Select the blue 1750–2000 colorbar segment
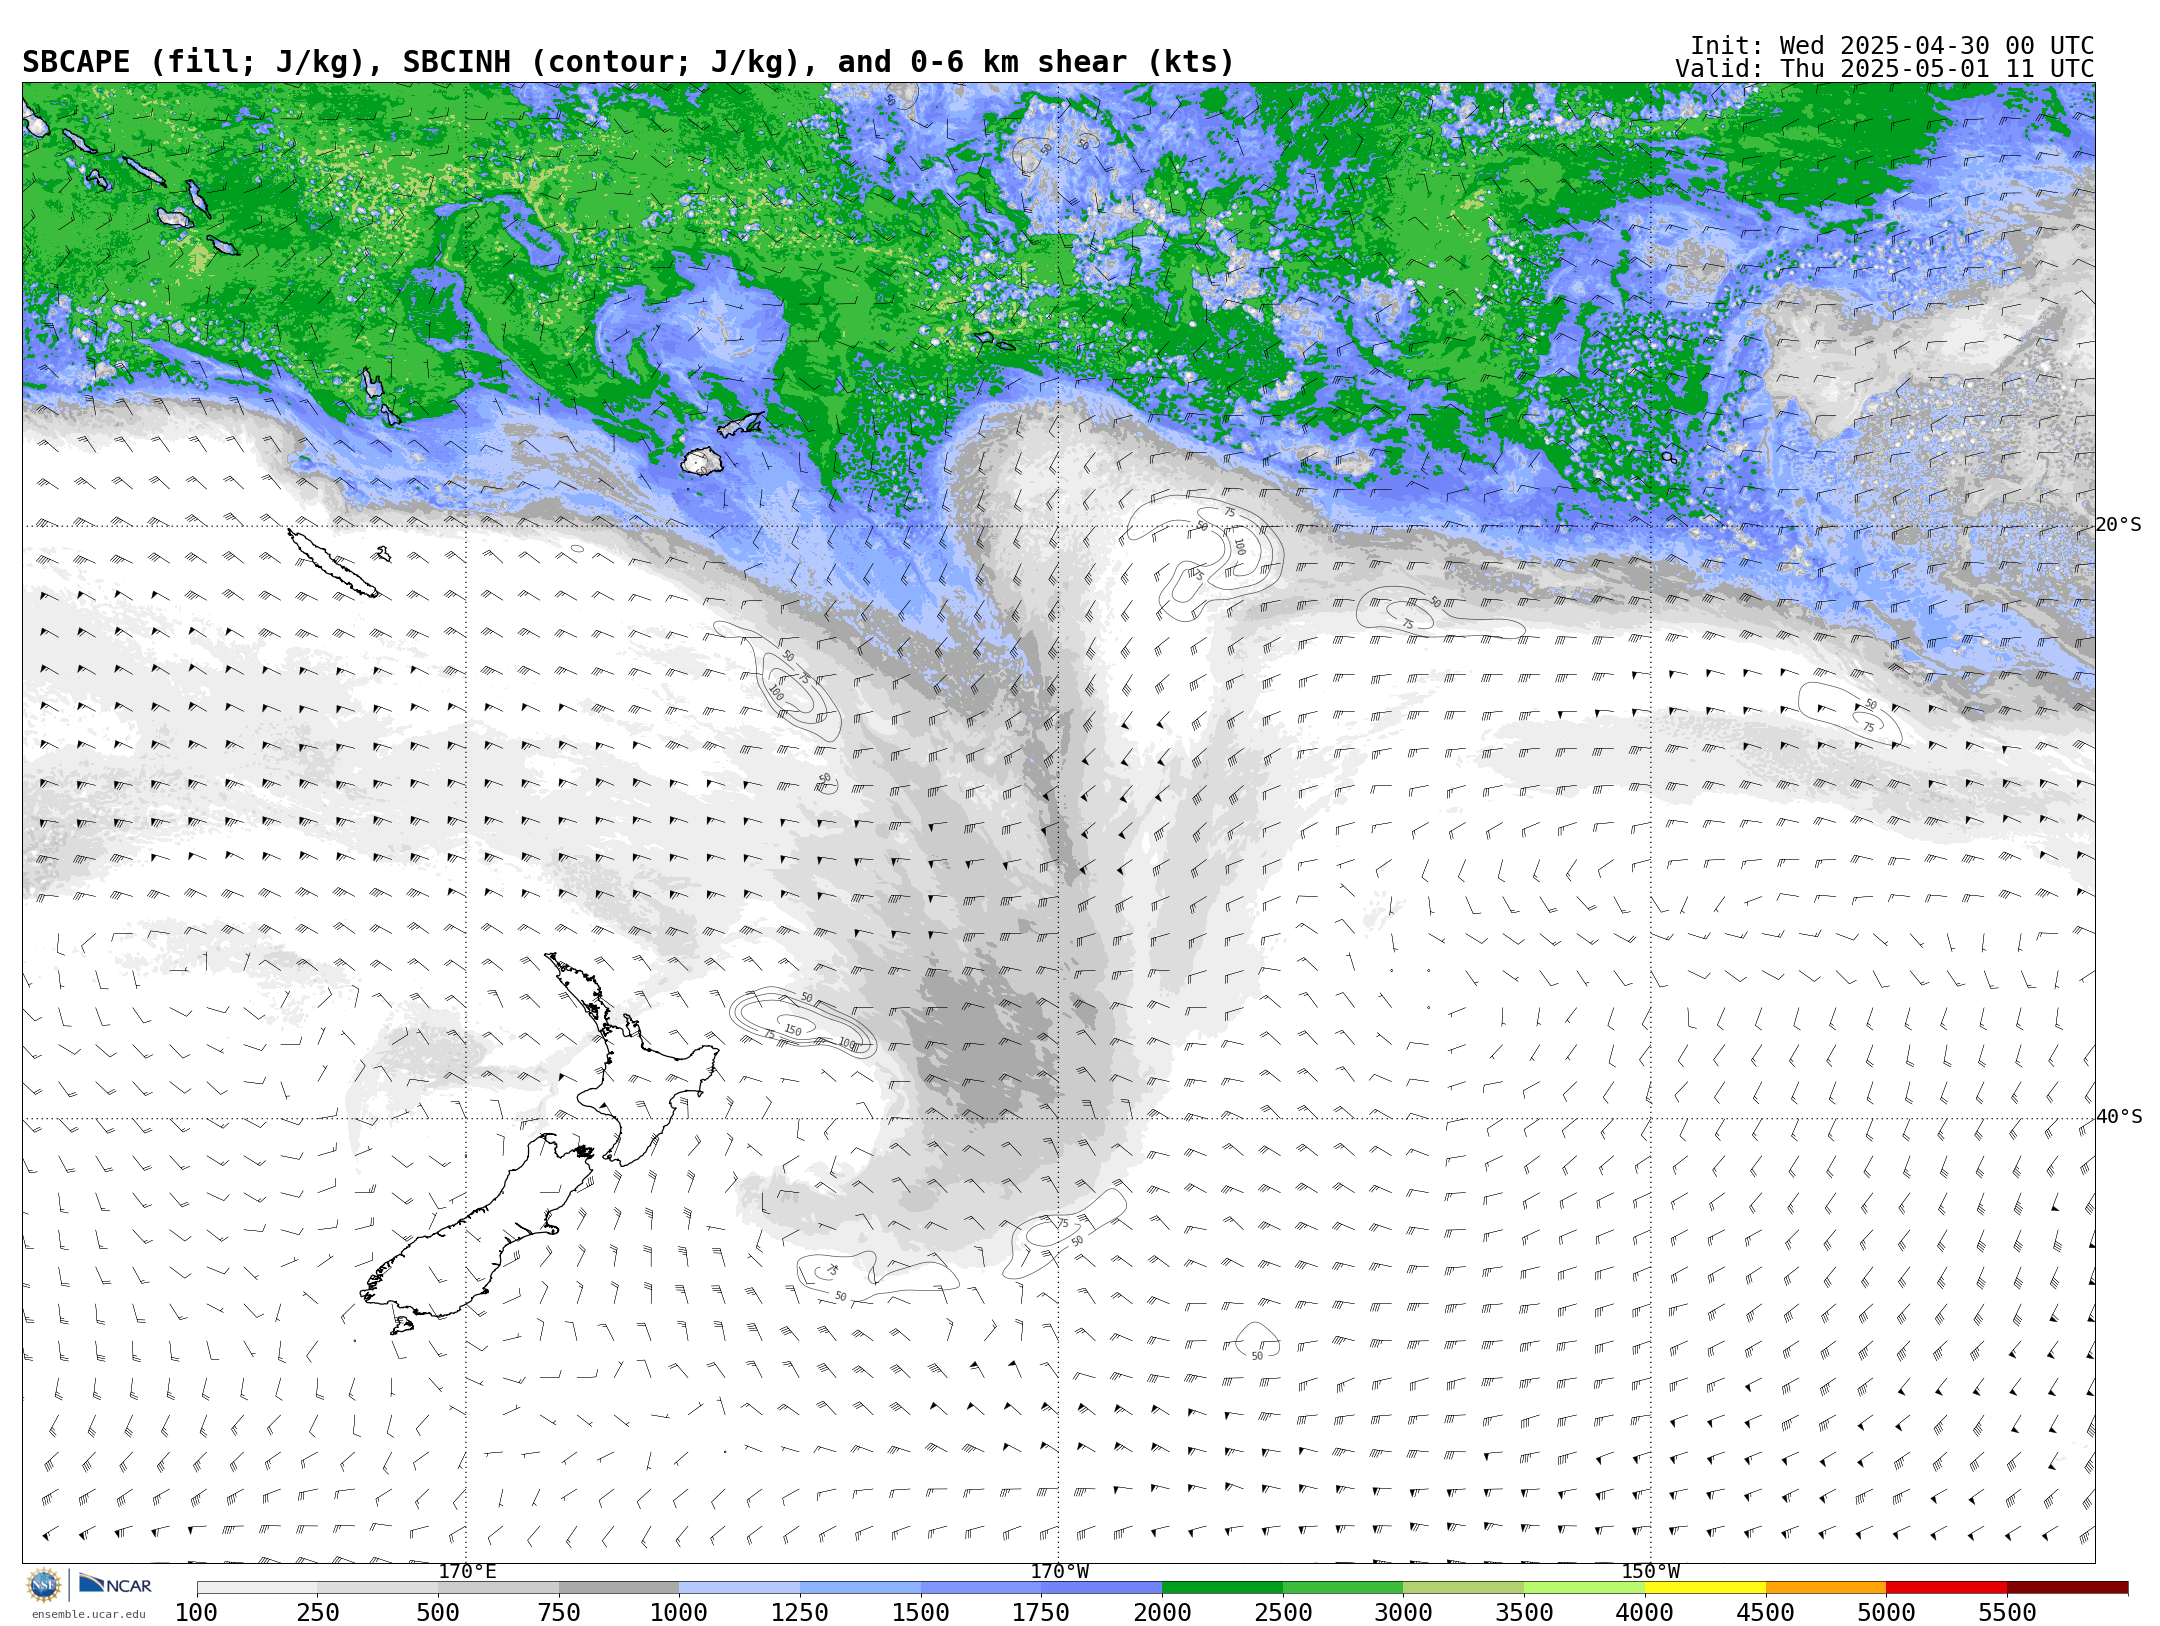Screen dimensions: 2160x1626 (1101, 1588)
